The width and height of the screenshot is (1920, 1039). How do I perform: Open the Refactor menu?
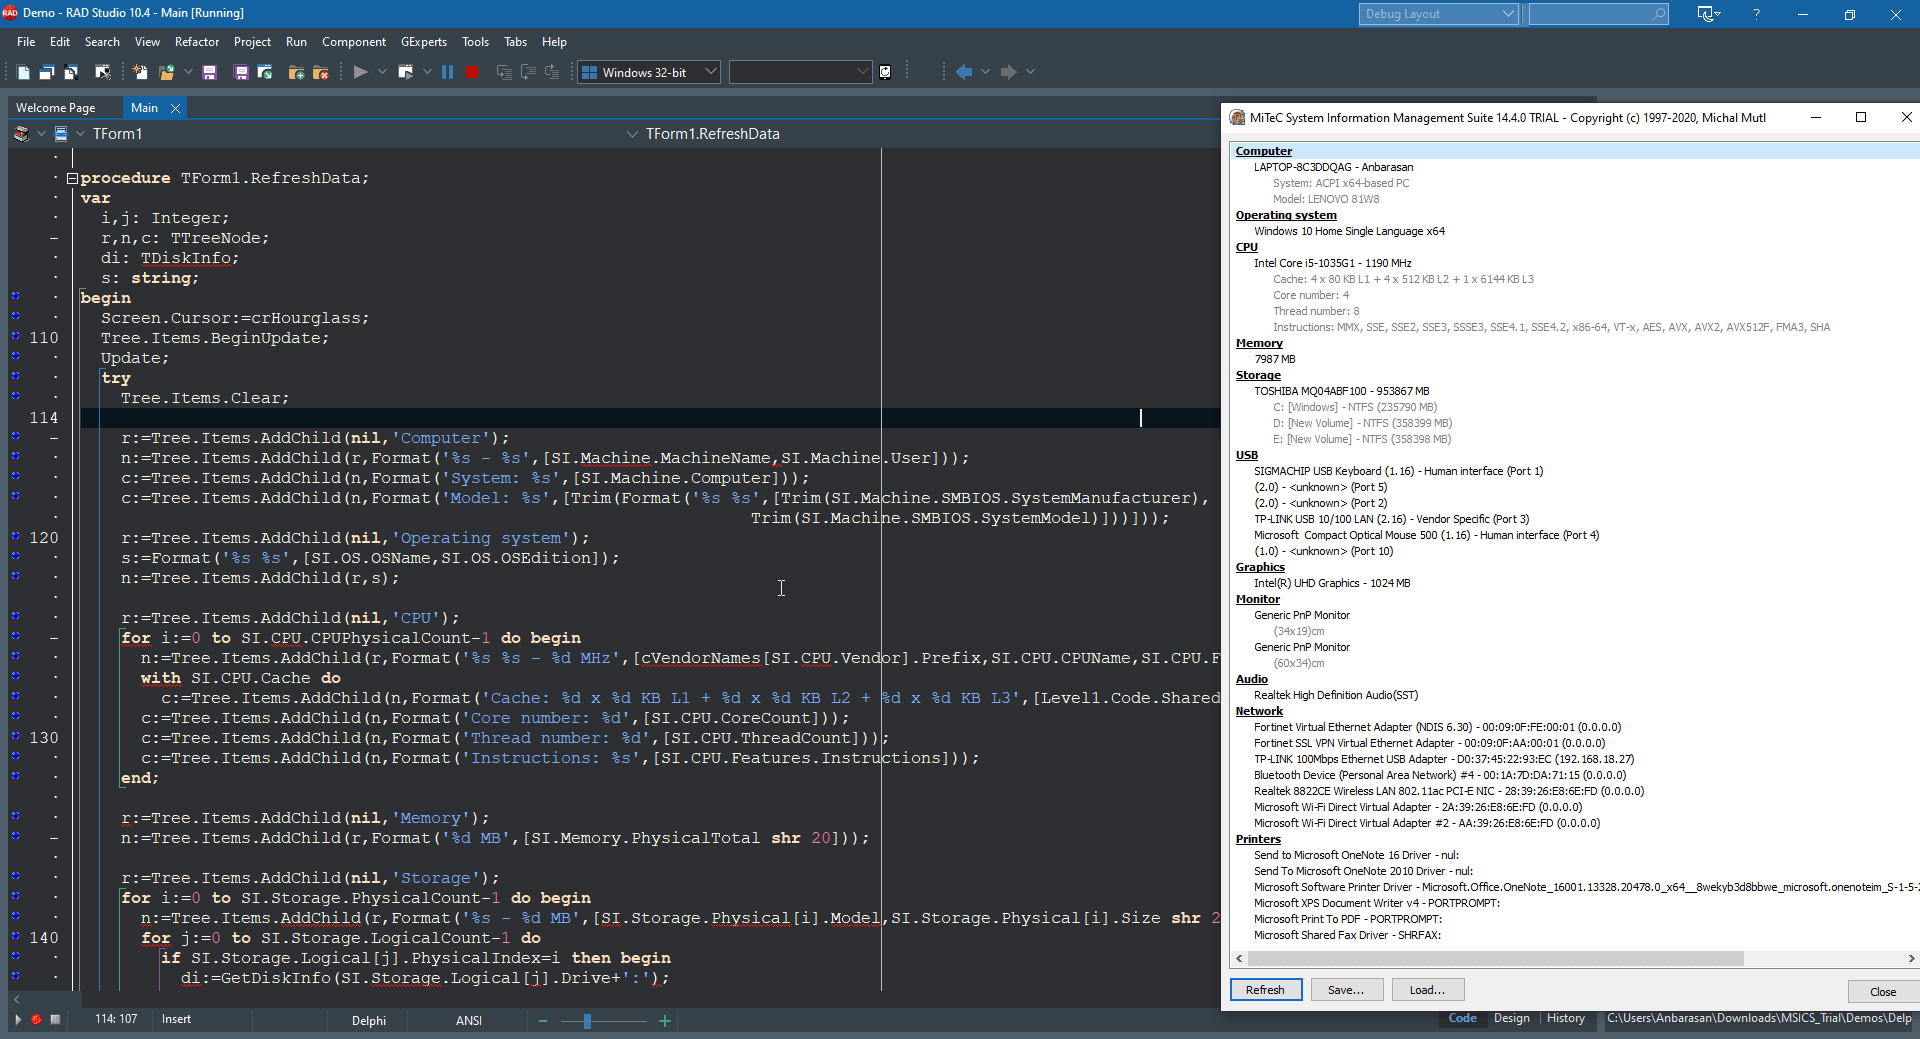click(x=197, y=42)
